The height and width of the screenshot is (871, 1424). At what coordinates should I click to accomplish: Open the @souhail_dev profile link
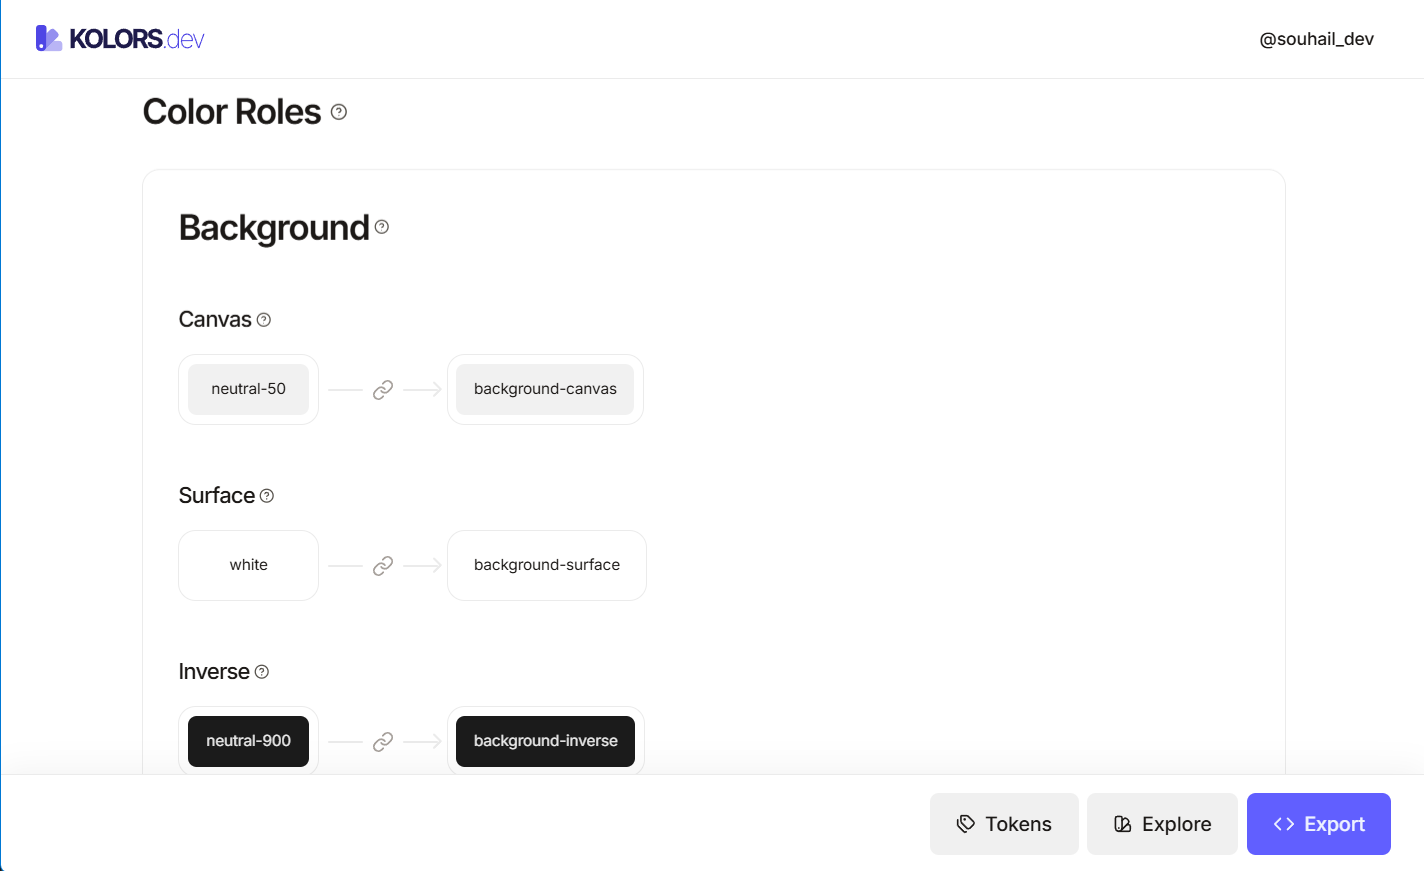(1316, 38)
